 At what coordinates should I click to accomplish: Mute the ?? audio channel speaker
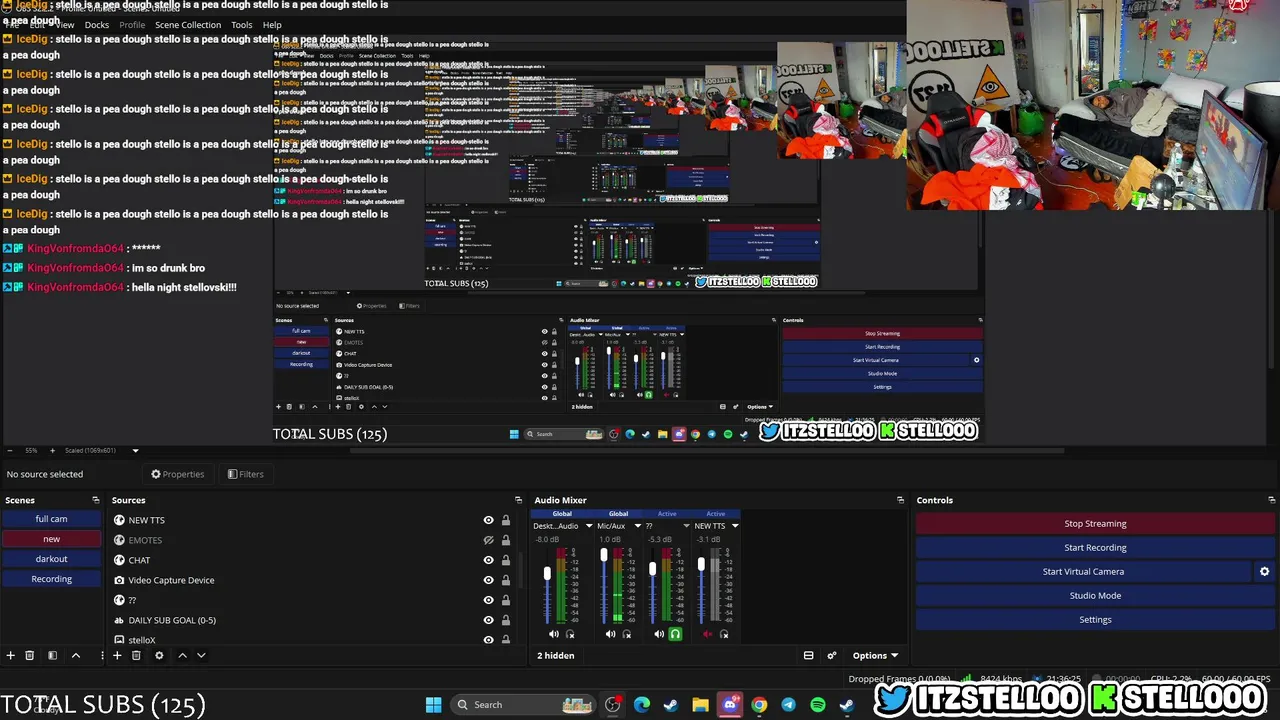click(x=659, y=634)
